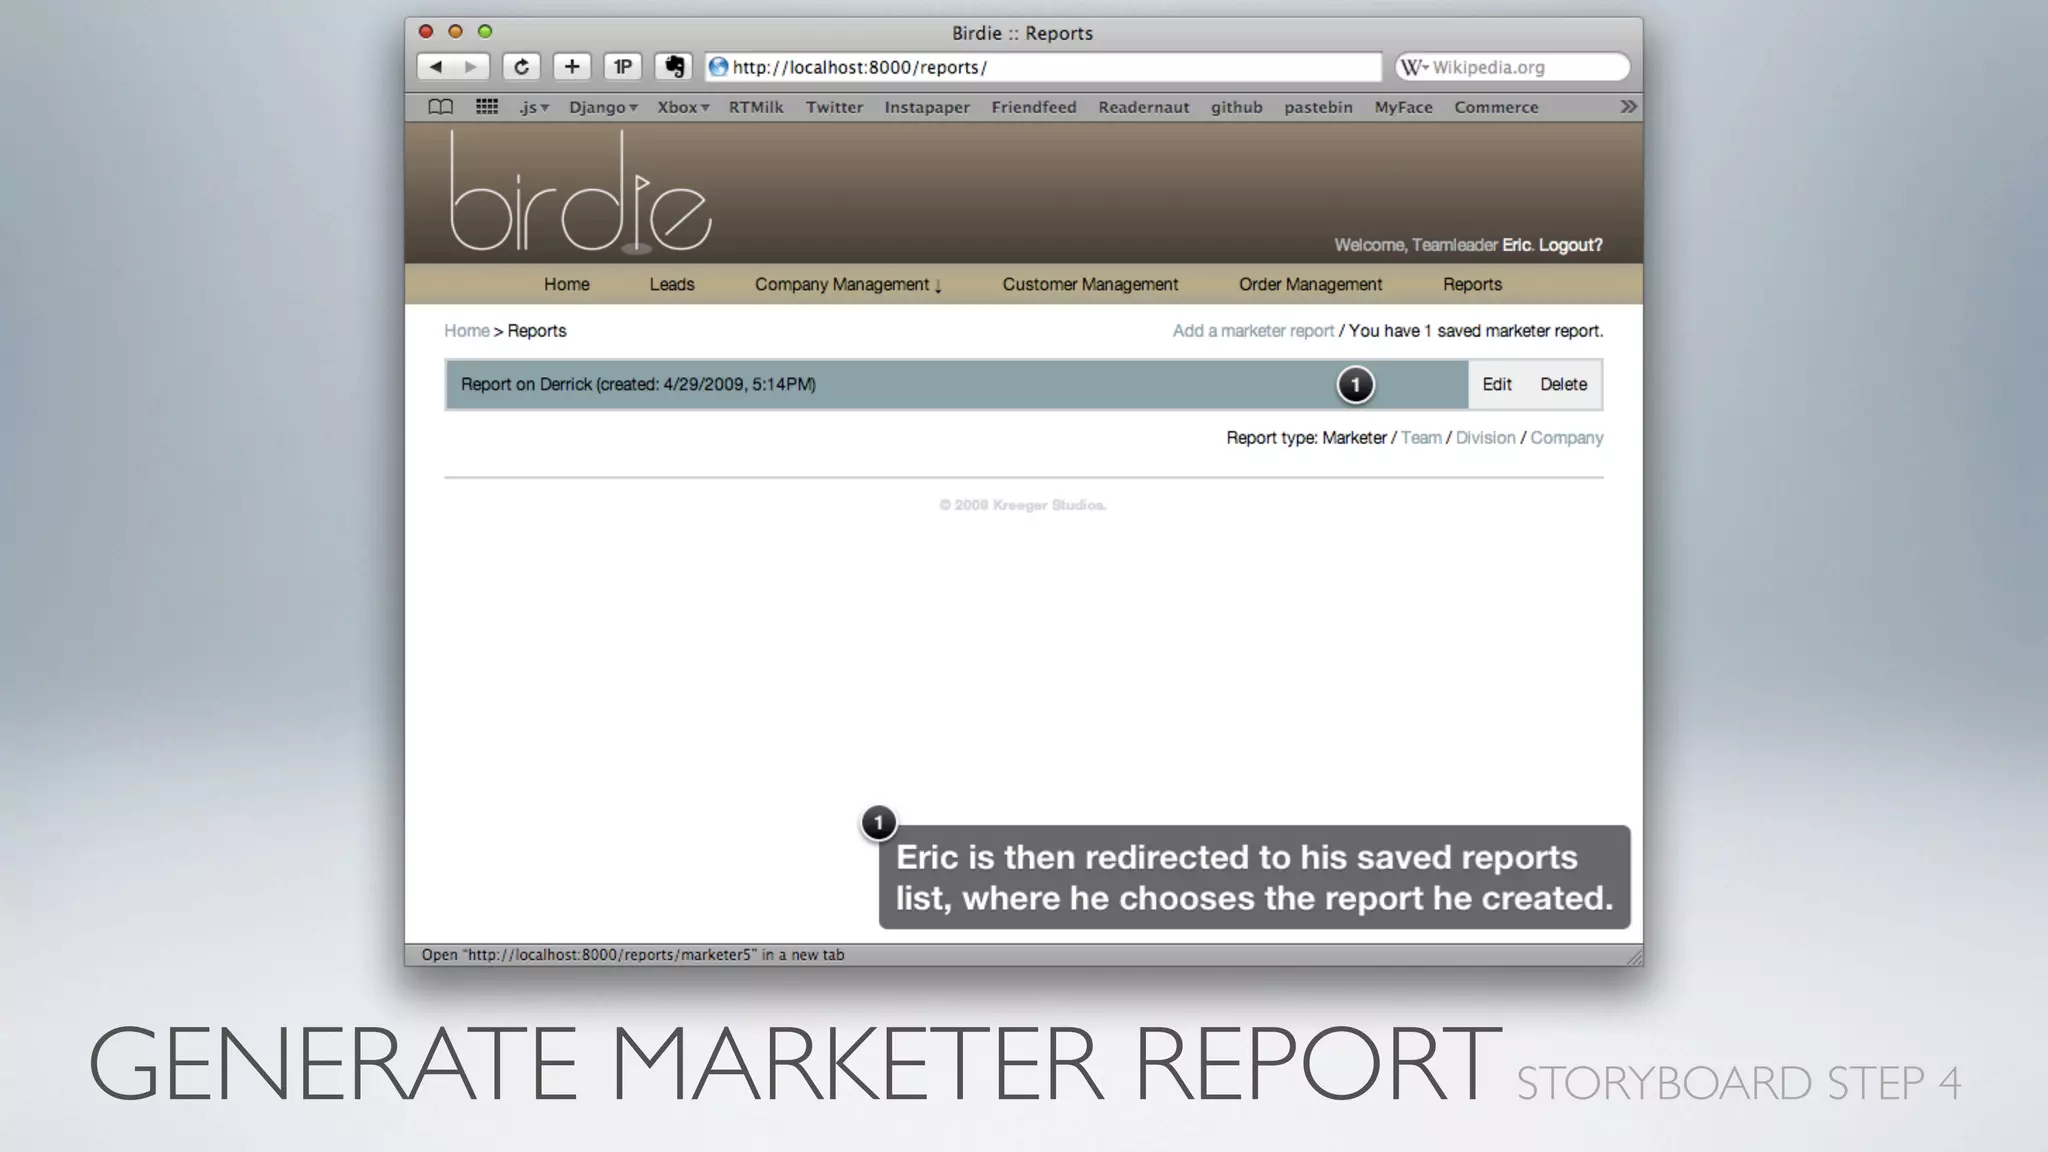2048x1152 pixels.
Task: Click the browser Back arrow button
Action: pos(436,67)
